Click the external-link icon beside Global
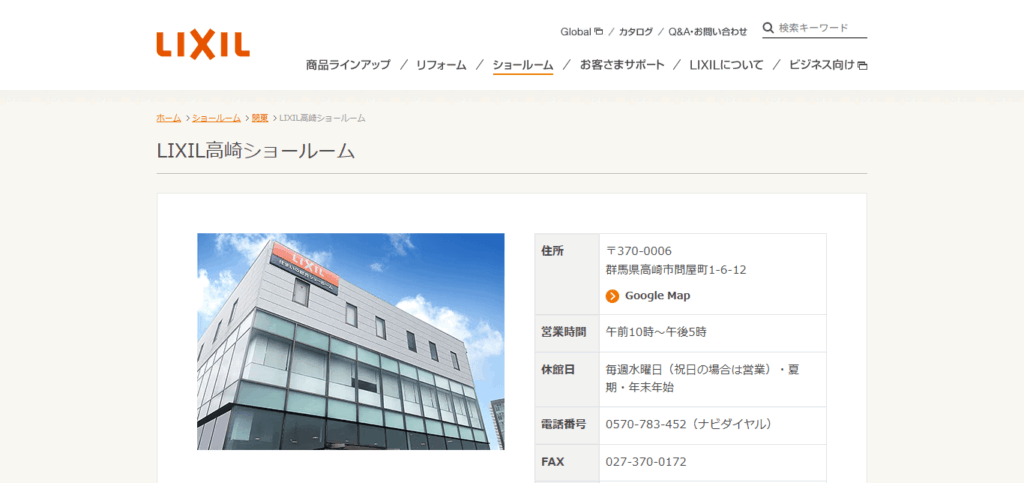 tap(598, 31)
